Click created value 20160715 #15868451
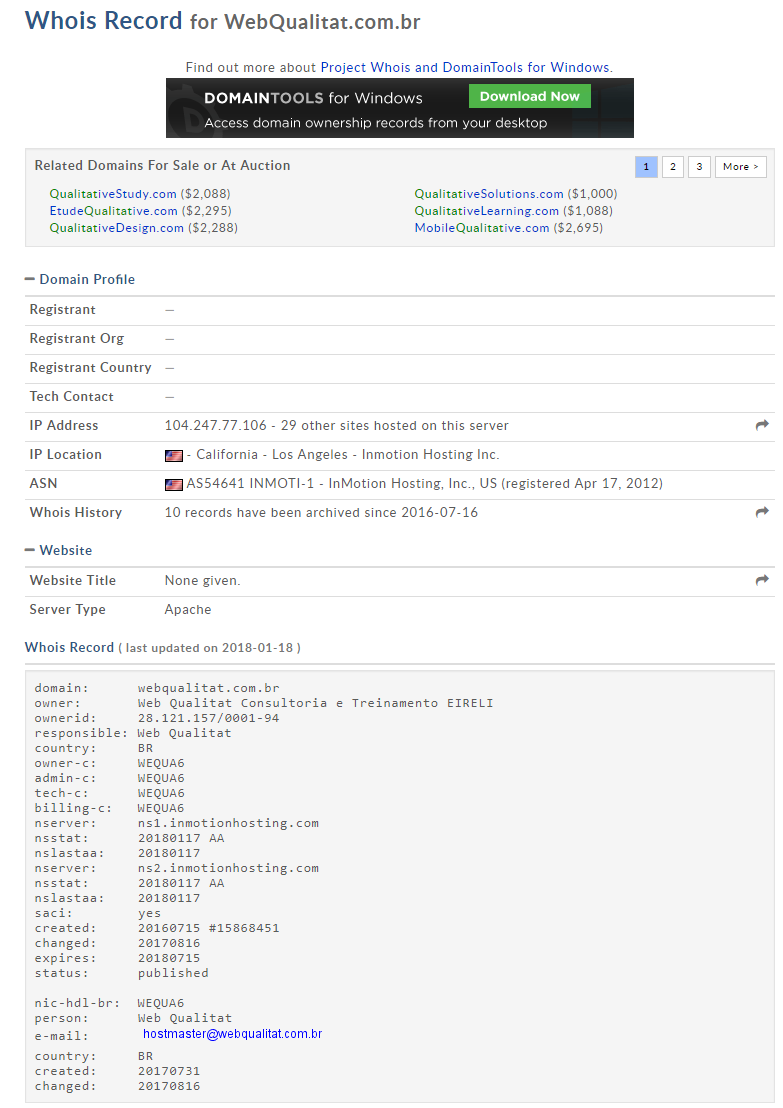 point(208,928)
